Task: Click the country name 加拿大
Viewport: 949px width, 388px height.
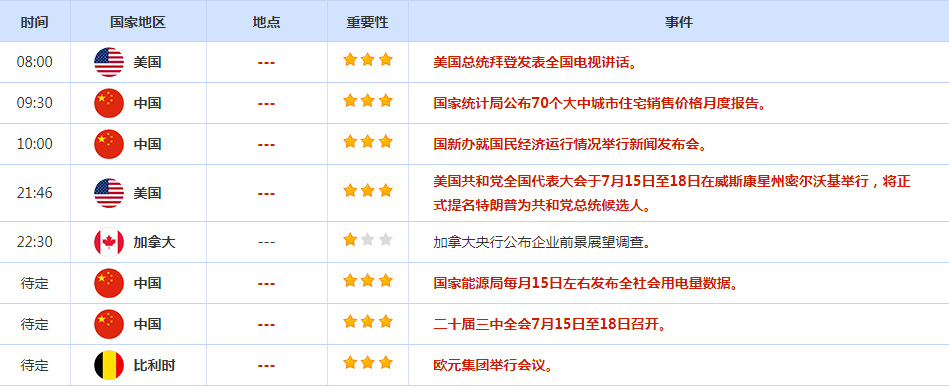Action: (154, 243)
